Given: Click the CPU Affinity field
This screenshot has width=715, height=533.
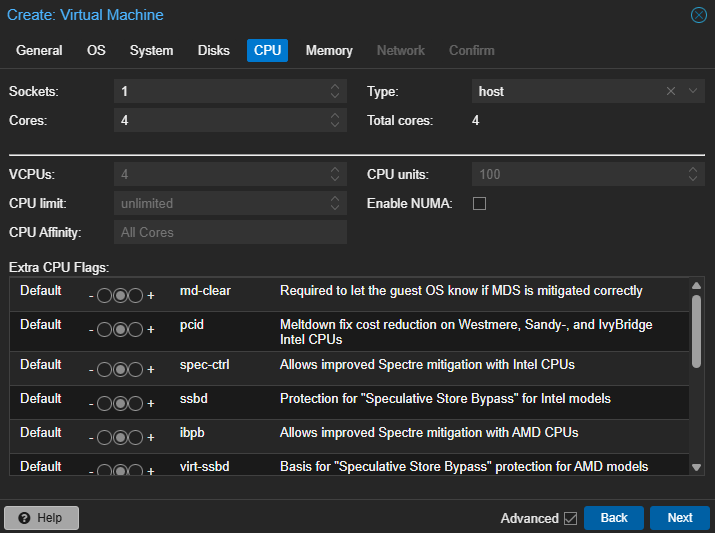Looking at the screenshot, I should (x=230, y=232).
